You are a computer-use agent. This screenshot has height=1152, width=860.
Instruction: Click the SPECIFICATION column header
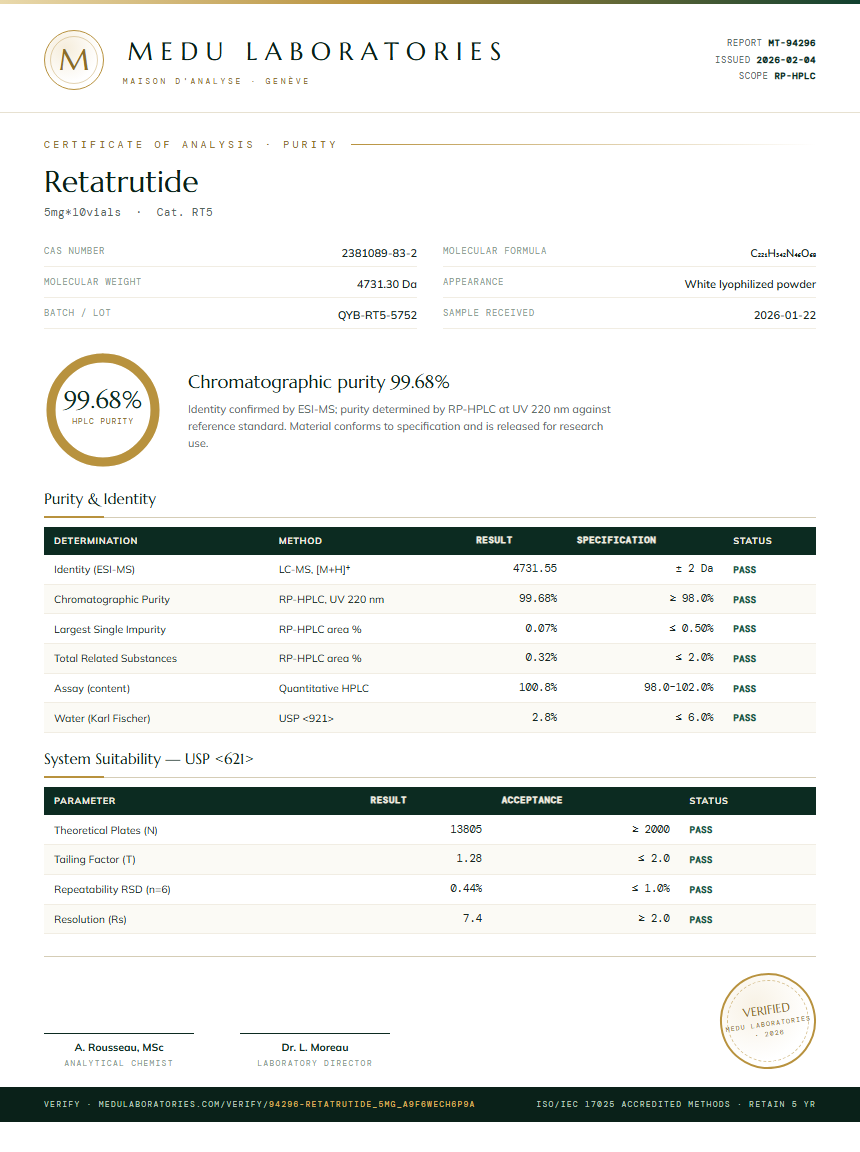pyautogui.click(x=616, y=540)
